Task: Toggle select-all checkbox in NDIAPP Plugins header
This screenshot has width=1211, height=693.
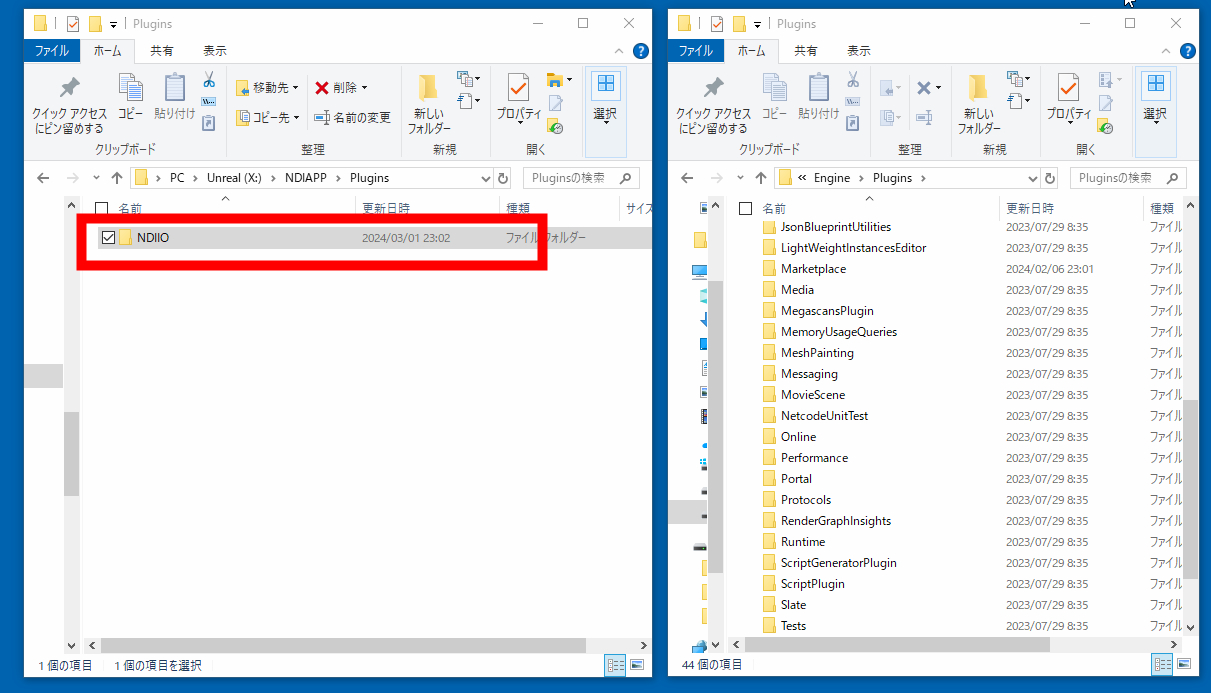Action: click(x=101, y=209)
